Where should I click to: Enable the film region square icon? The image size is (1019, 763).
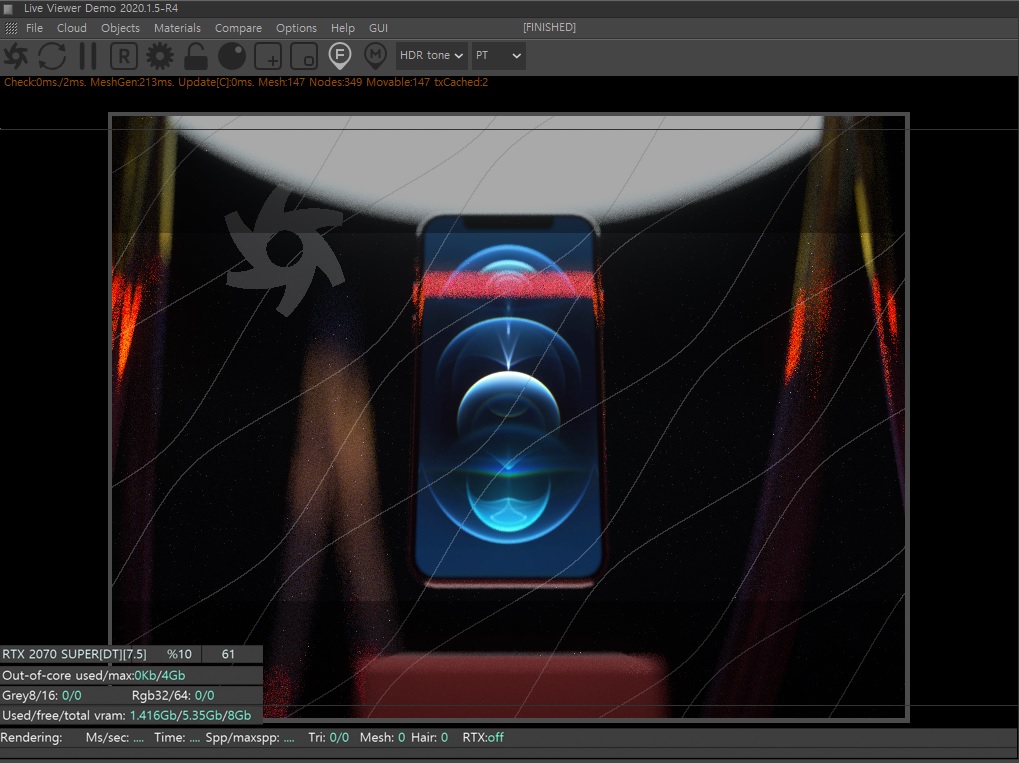click(x=303, y=56)
